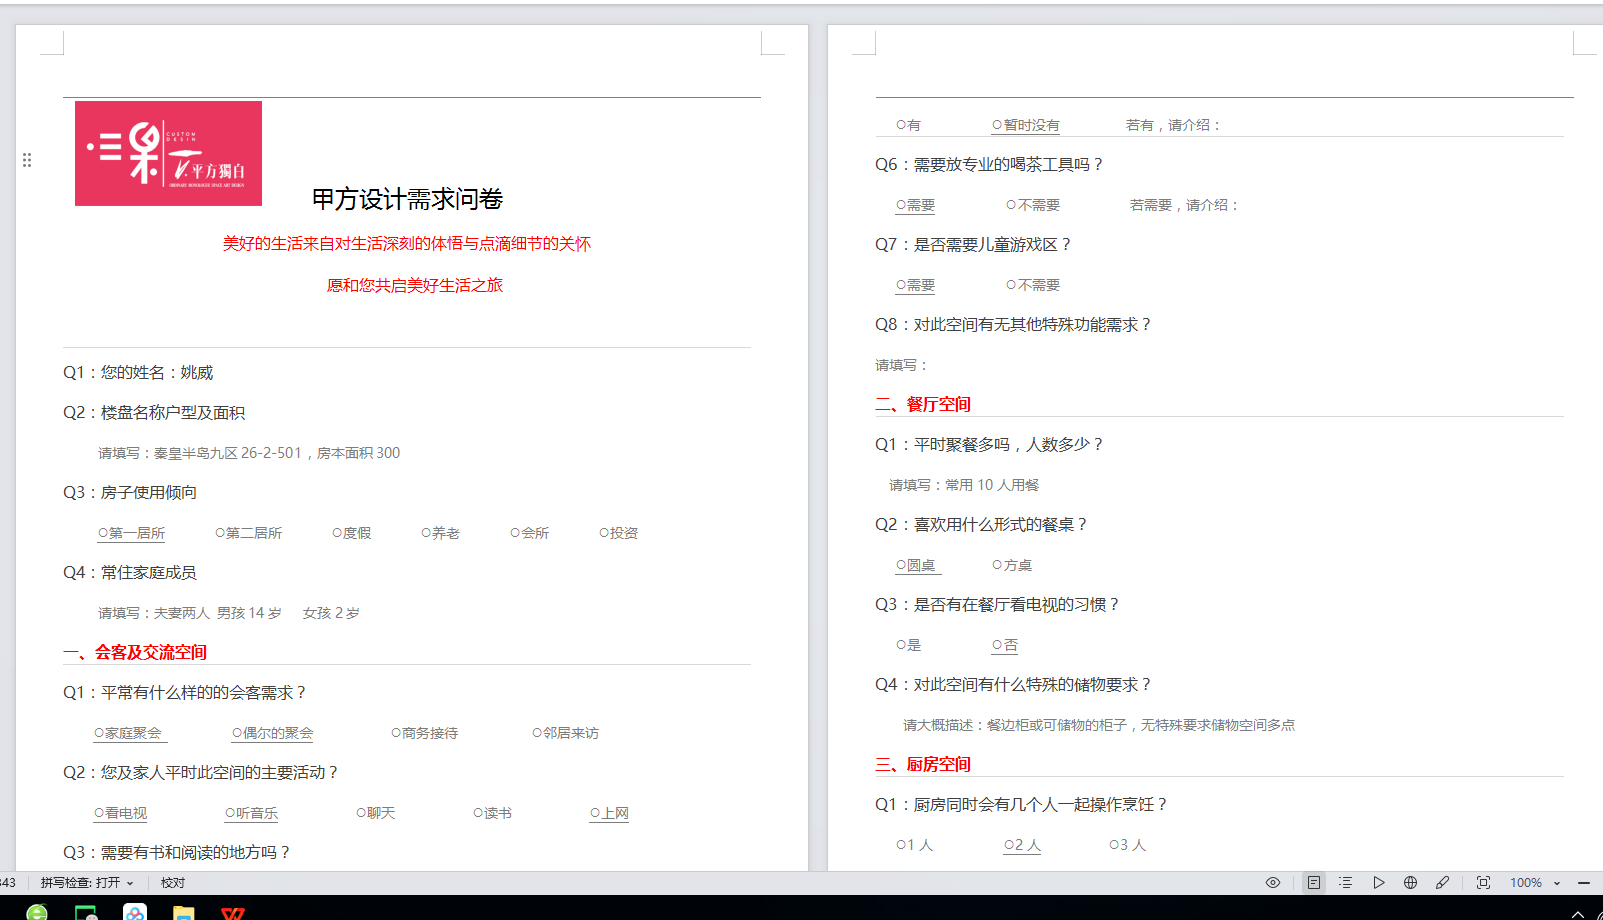1603x920 pixels.
Task: Open the WPS Office taskbar icon
Action: click(x=232, y=912)
